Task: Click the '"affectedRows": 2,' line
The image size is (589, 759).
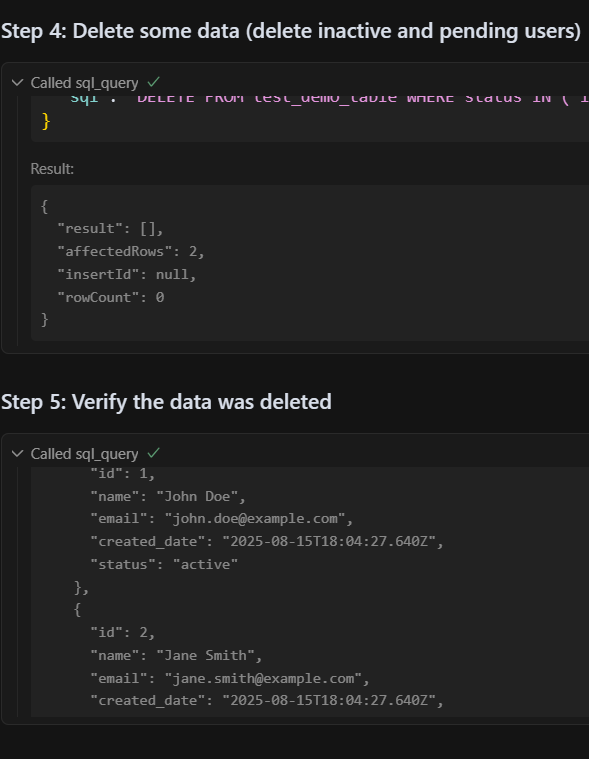Action: [131, 252]
